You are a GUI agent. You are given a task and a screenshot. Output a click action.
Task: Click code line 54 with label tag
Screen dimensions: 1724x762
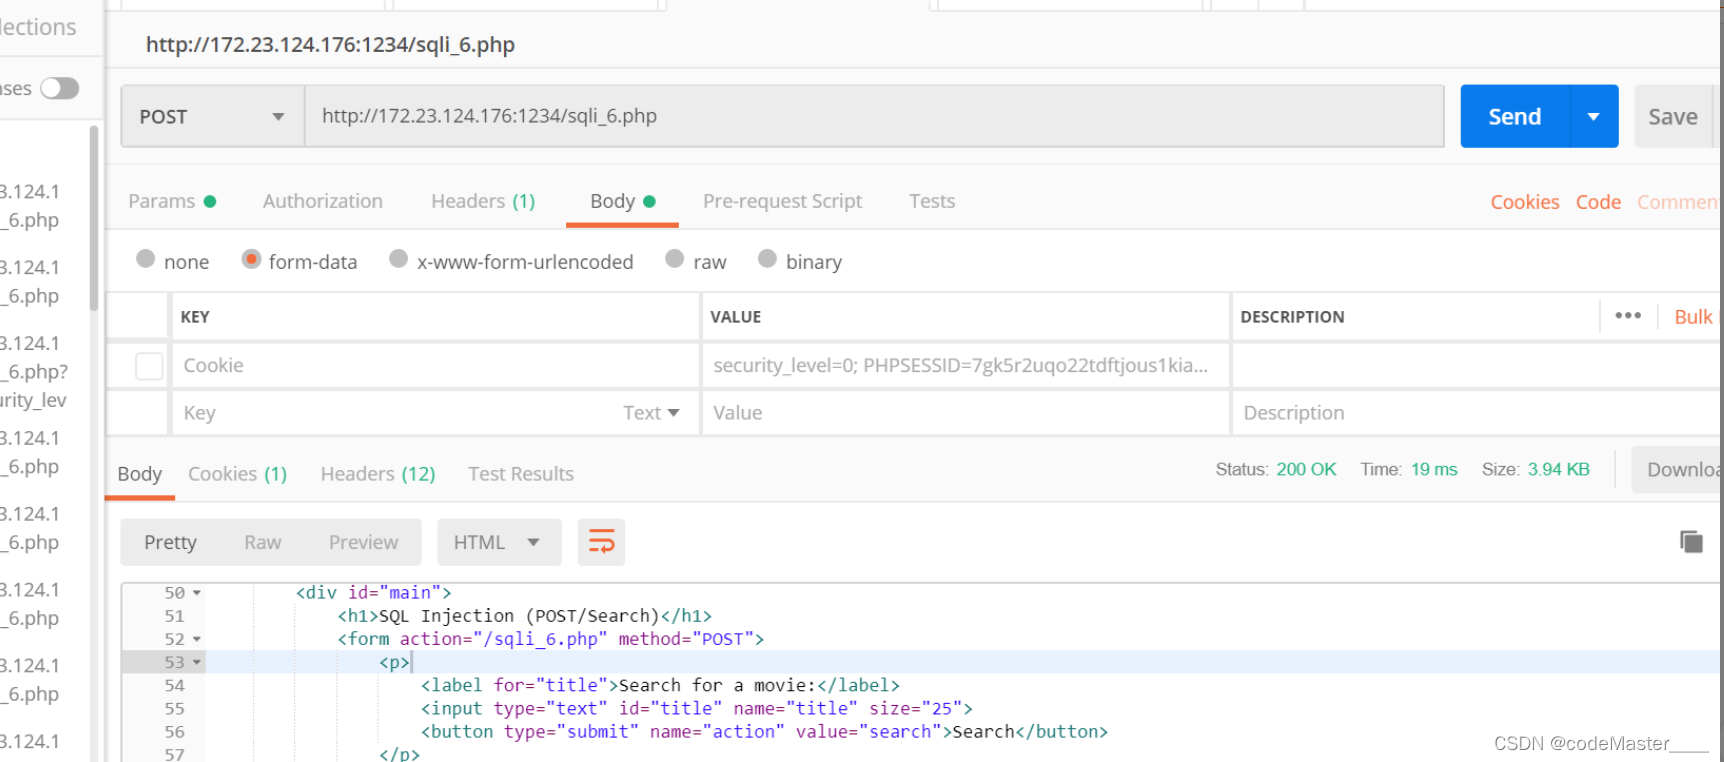[x=660, y=685]
